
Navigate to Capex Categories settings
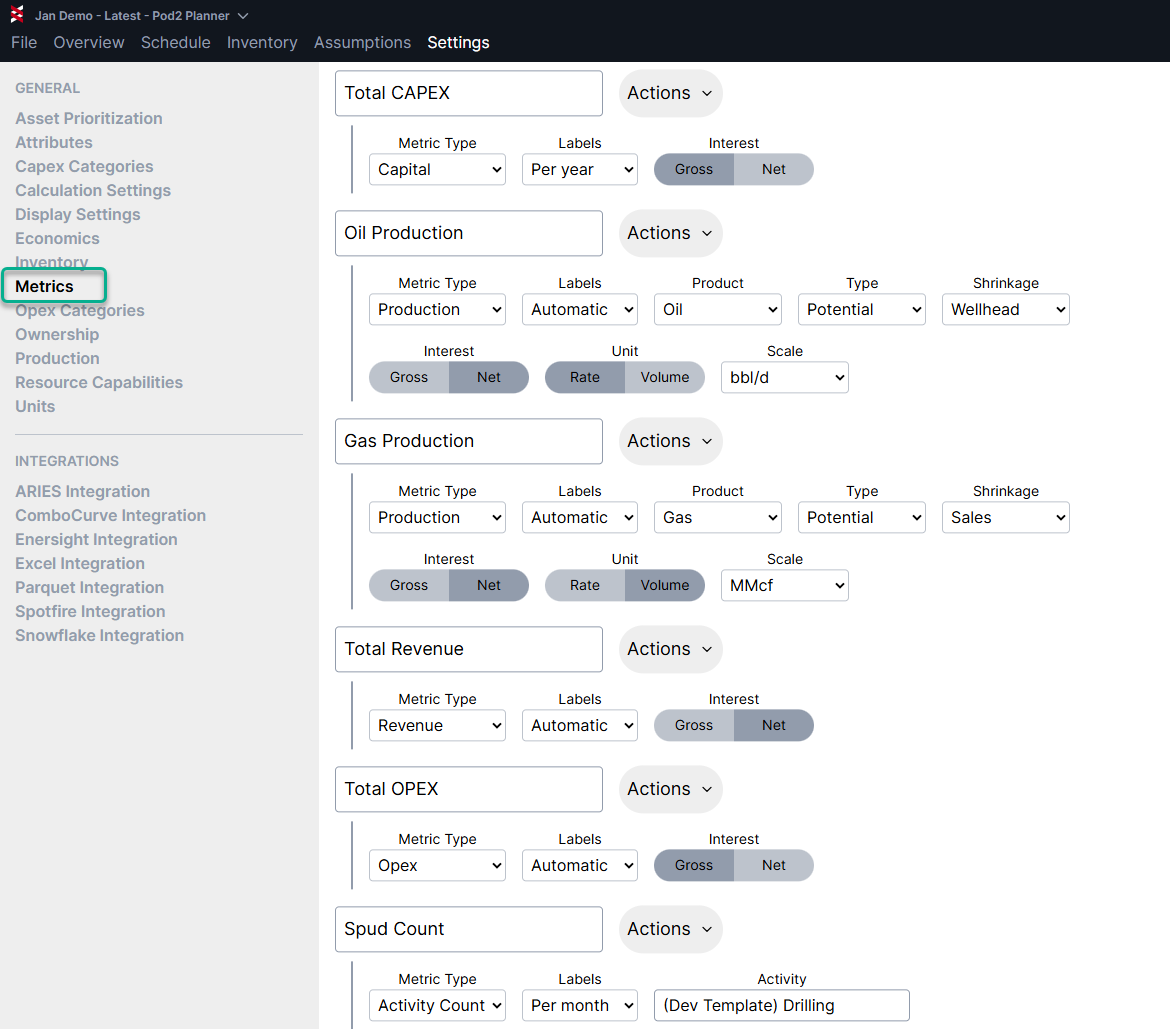coord(84,166)
